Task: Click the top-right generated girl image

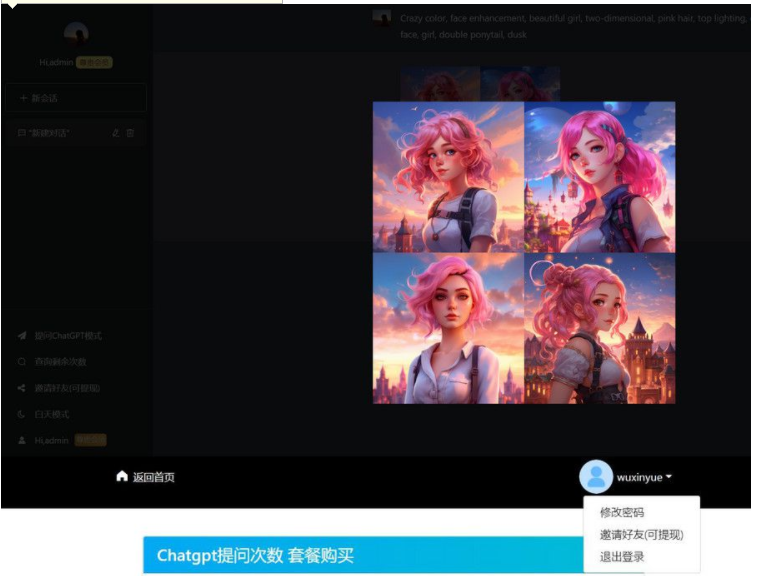Action: click(599, 177)
